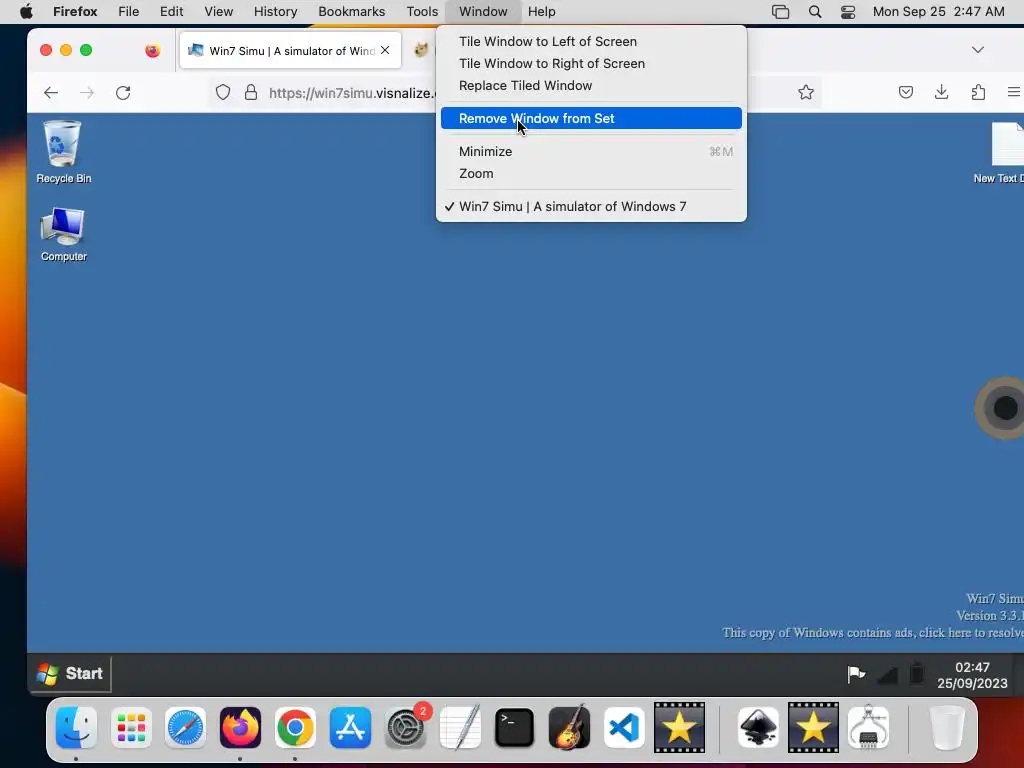Open the Trash in the Dock
This screenshot has height=768, width=1024.
pos(947,727)
